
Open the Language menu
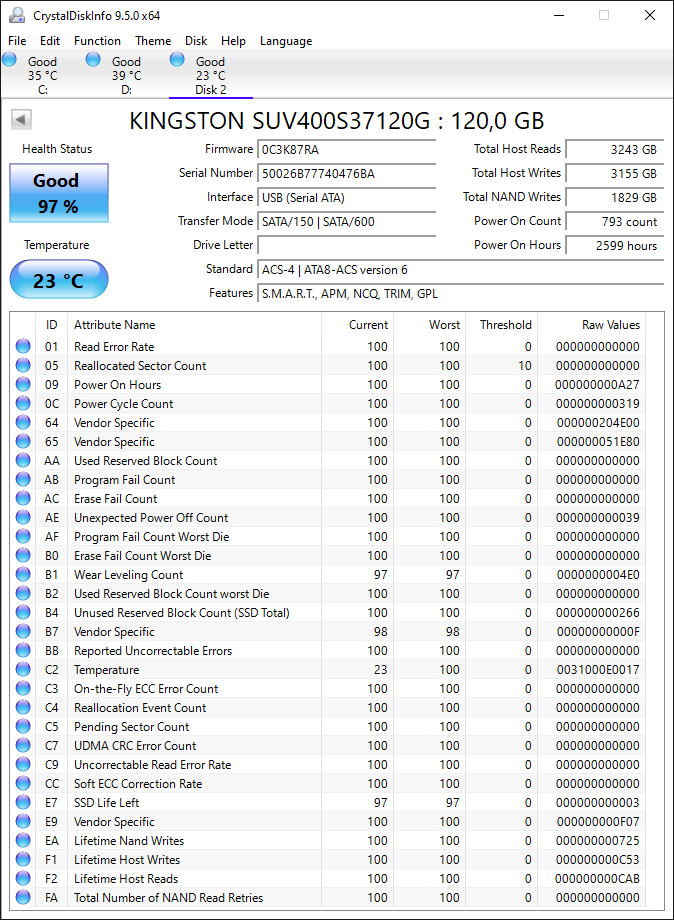[286, 40]
